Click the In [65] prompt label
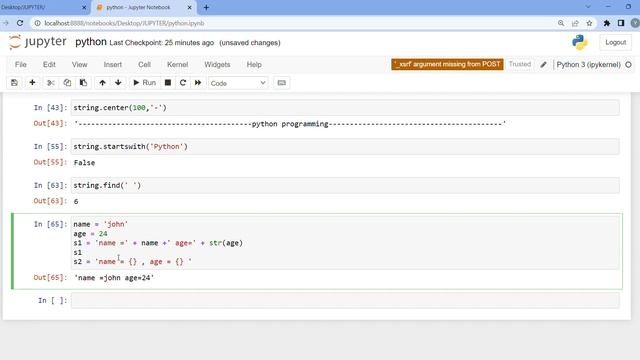Screen dimensions: 640x360 click(50, 224)
